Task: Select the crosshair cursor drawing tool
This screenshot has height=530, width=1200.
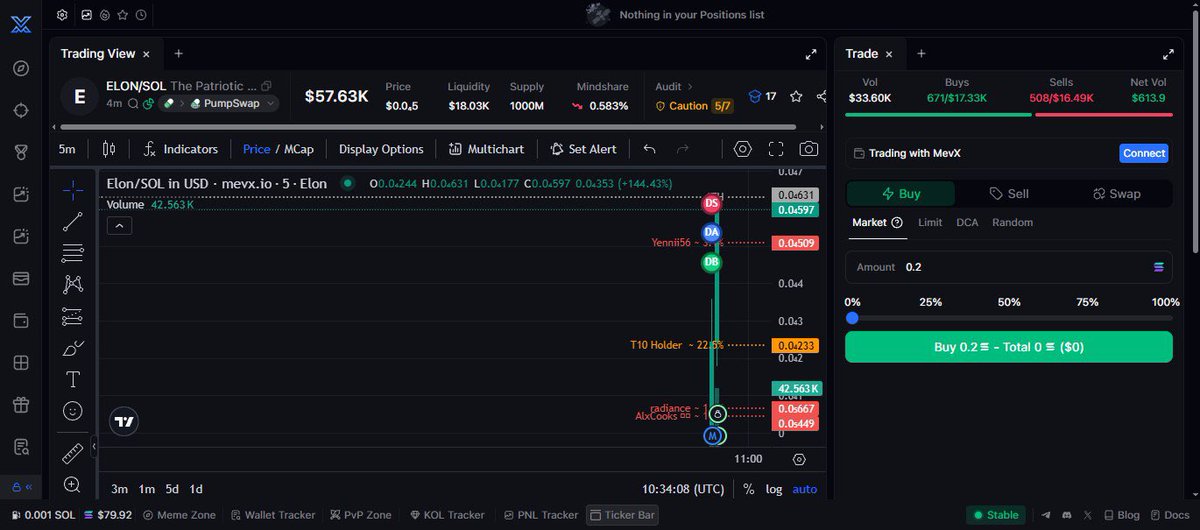Action: (x=73, y=189)
